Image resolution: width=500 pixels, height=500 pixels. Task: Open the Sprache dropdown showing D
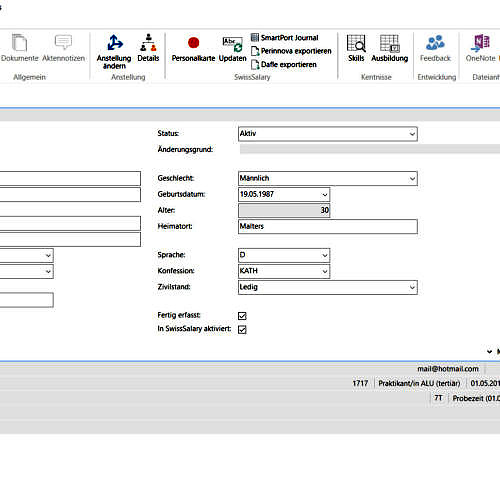[325, 255]
